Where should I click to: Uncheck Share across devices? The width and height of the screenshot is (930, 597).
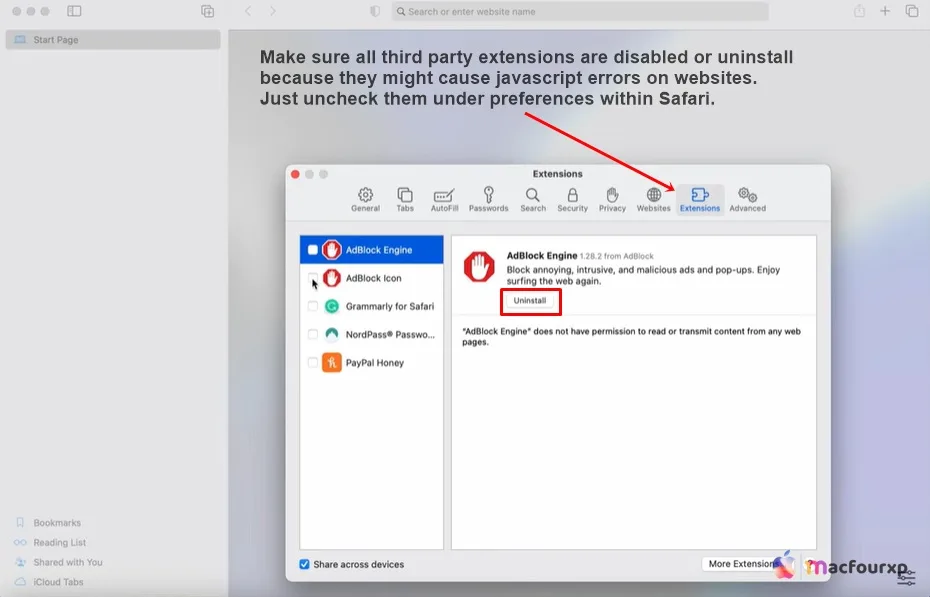304,564
